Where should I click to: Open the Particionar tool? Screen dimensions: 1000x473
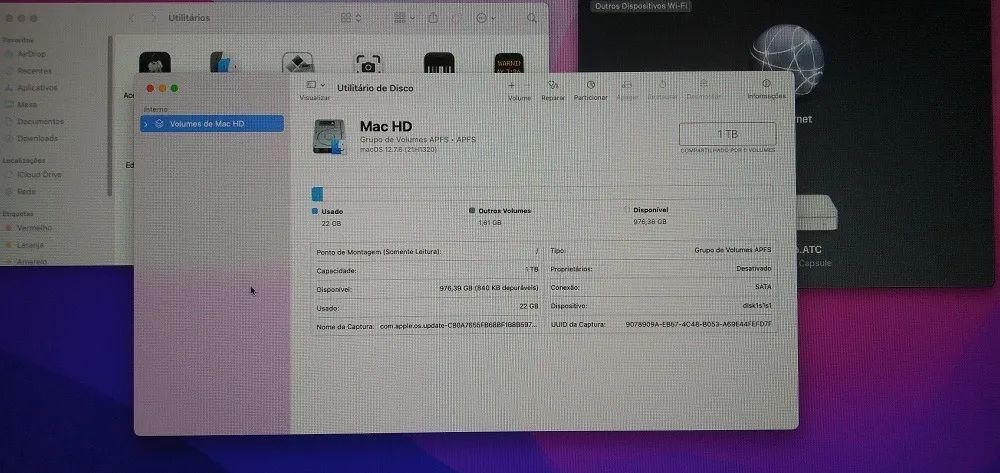coord(591,85)
